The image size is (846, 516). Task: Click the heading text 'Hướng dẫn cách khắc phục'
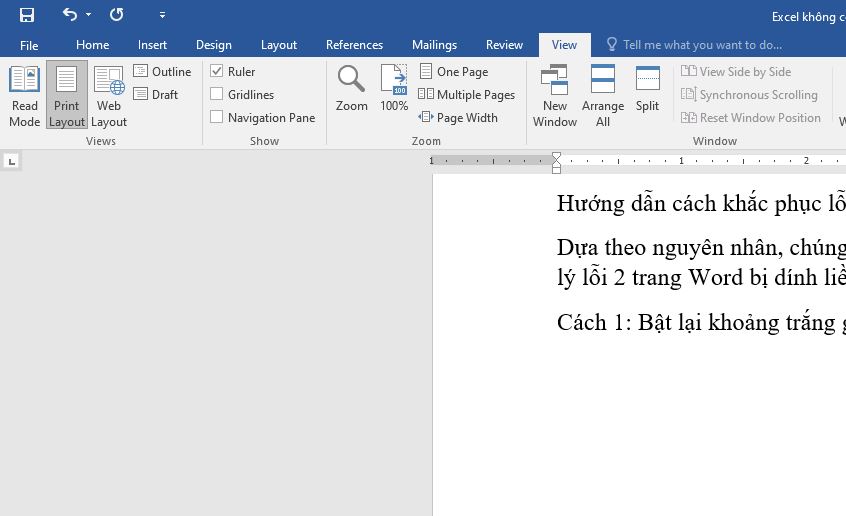[x=701, y=203]
